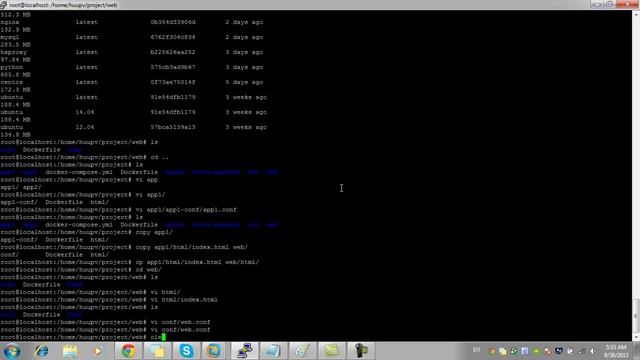This screenshot has width=640, height=360.
Task: Open the dark camera-like icon at taskbar end
Action: click(361, 351)
